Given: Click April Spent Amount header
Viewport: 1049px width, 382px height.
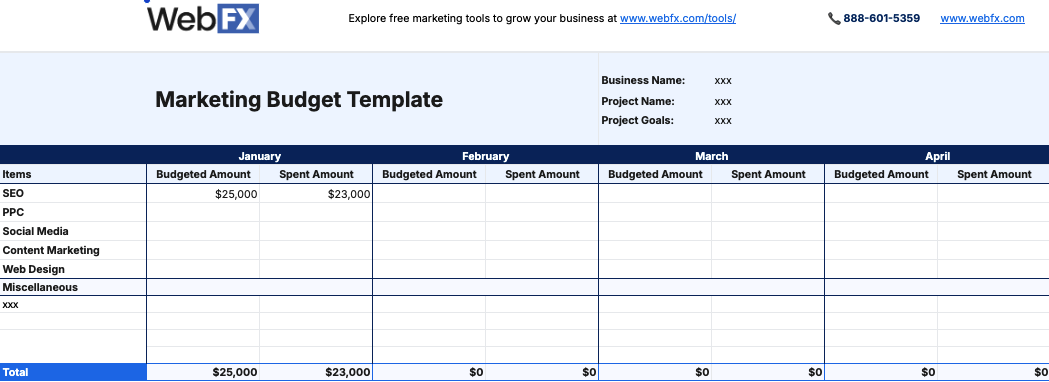Looking at the screenshot, I should (994, 174).
